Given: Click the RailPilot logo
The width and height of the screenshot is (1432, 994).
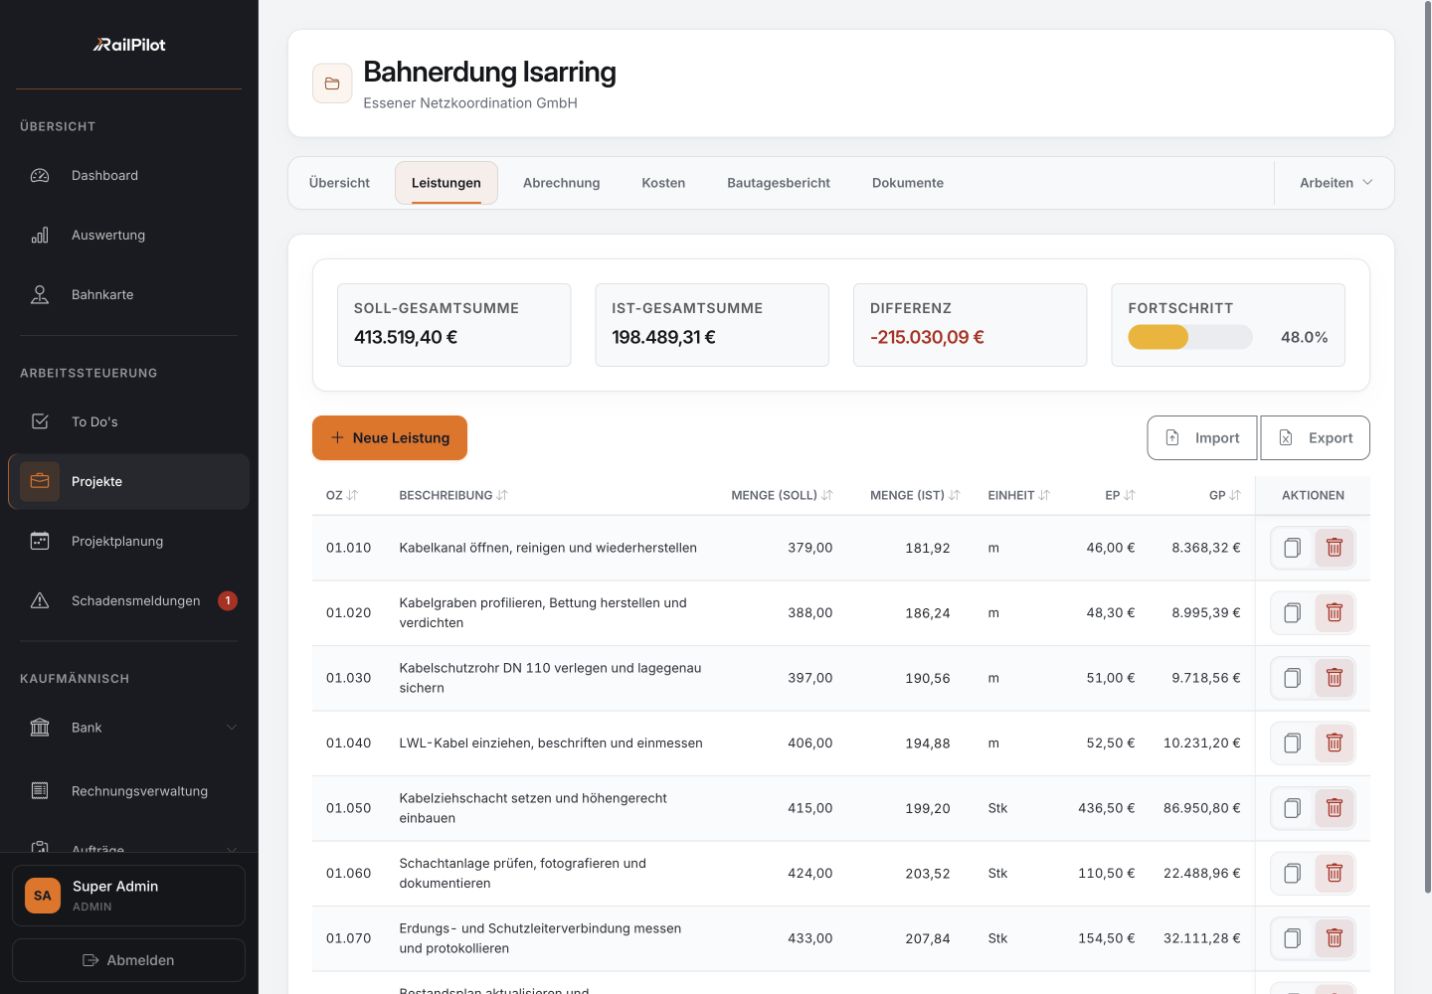Looking at the screenshot, I should click(x=129, y=44).
